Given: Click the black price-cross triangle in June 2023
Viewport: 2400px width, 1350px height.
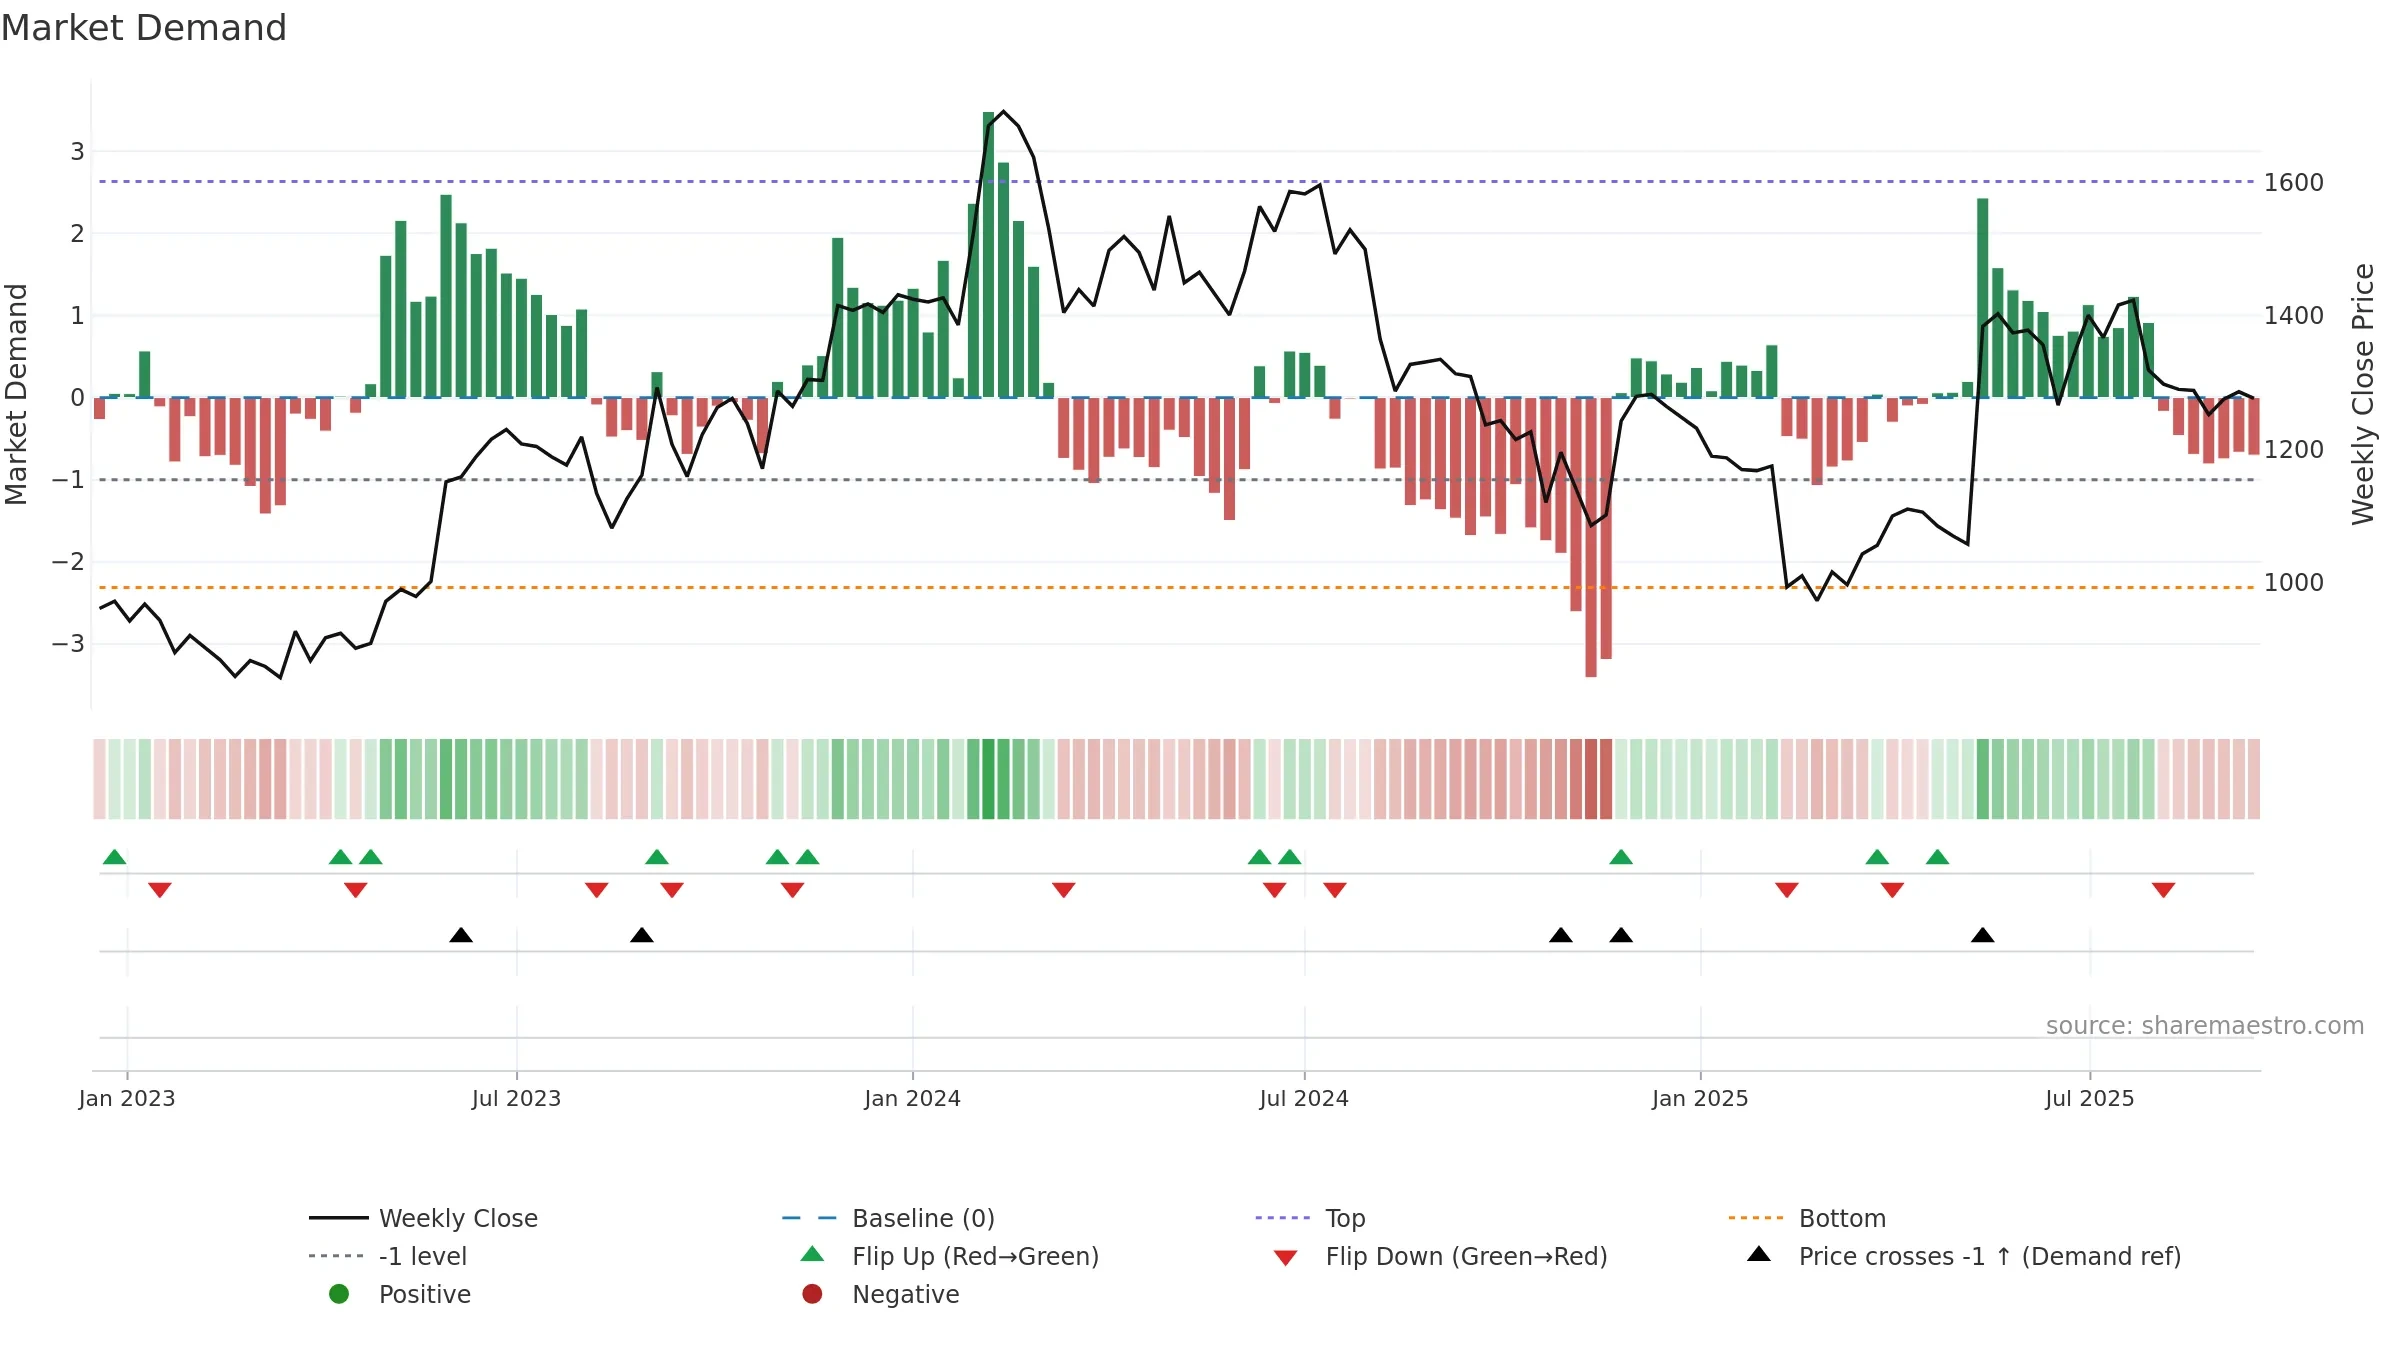Looking at the screenshot, I should (461, 935).
